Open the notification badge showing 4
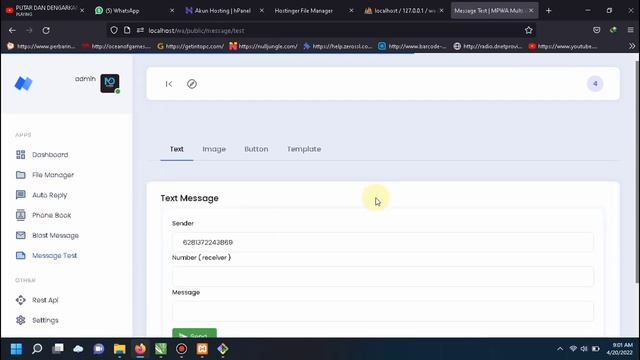640x360 pixels. pyautogui.click(x=595, y=84)
